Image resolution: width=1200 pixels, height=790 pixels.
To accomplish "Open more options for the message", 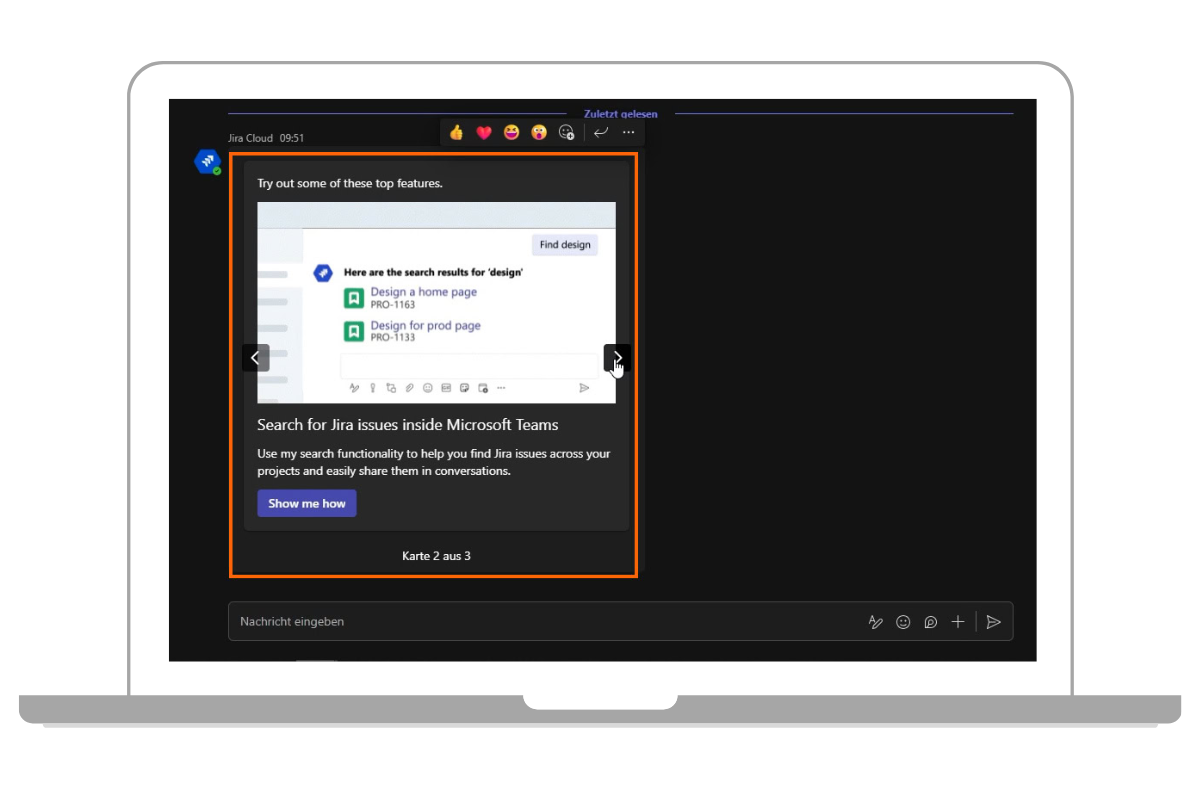I will pyautogui.click(x=628, y=132).
